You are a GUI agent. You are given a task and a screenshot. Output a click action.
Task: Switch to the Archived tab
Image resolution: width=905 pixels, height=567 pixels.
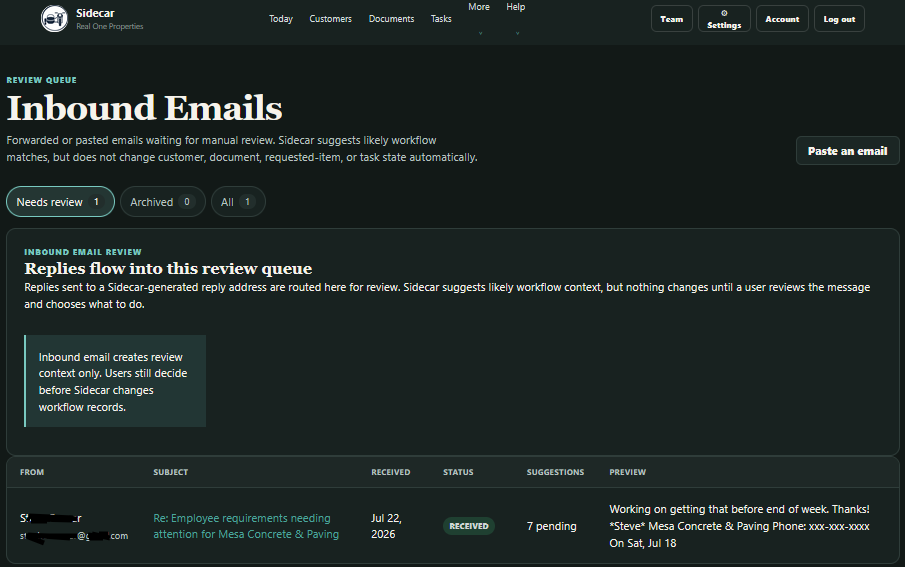pyautogui.click(x=163, y=202)
